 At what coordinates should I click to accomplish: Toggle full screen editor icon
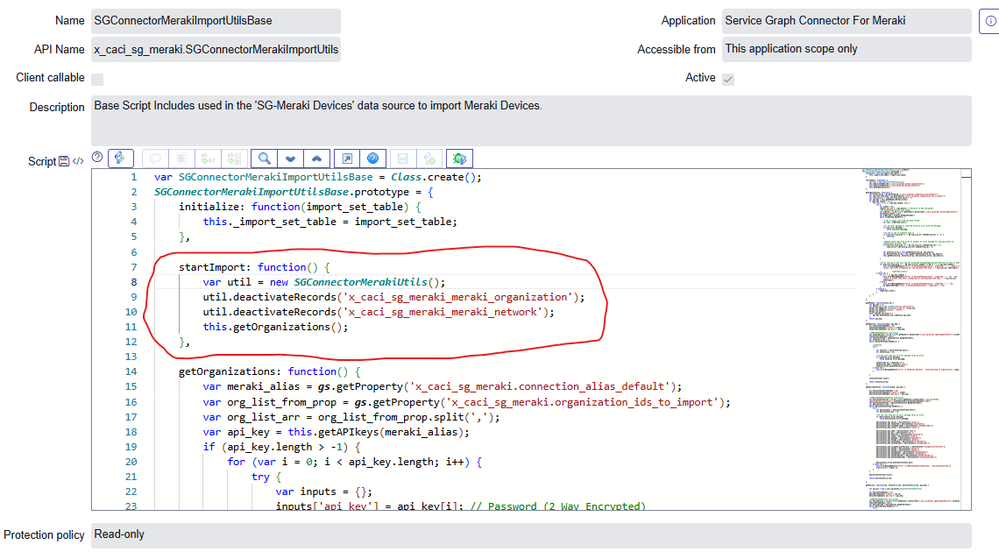click(x=347, y=158)
